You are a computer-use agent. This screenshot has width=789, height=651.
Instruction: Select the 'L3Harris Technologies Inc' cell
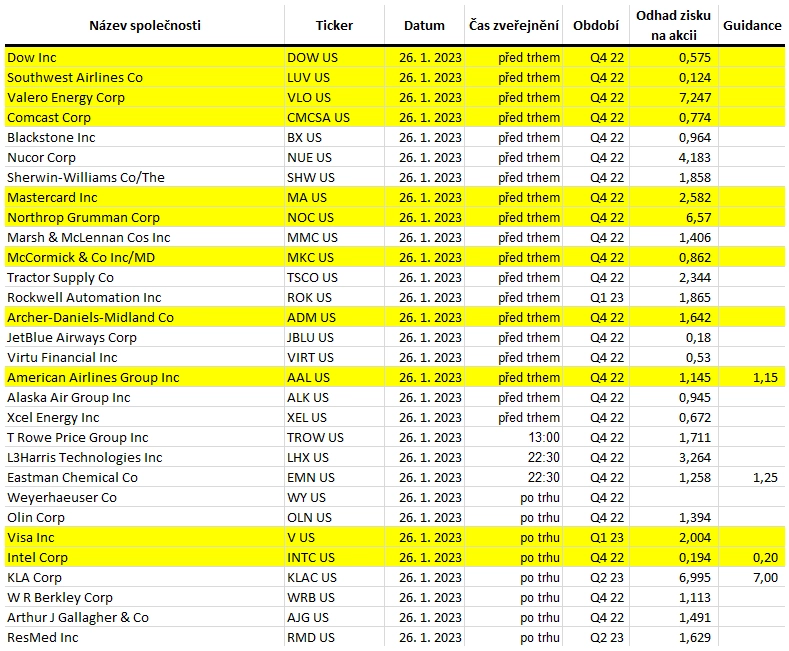144,457
